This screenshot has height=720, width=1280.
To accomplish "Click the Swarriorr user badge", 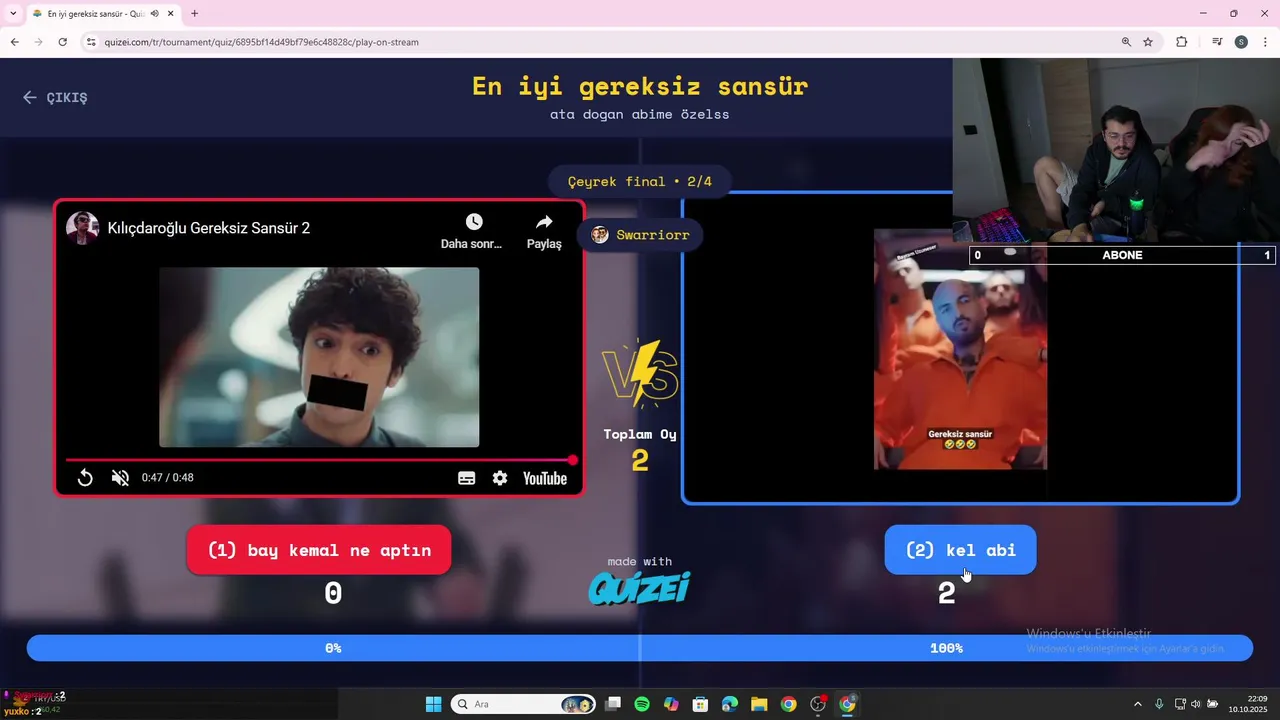I will pos(640,235).
